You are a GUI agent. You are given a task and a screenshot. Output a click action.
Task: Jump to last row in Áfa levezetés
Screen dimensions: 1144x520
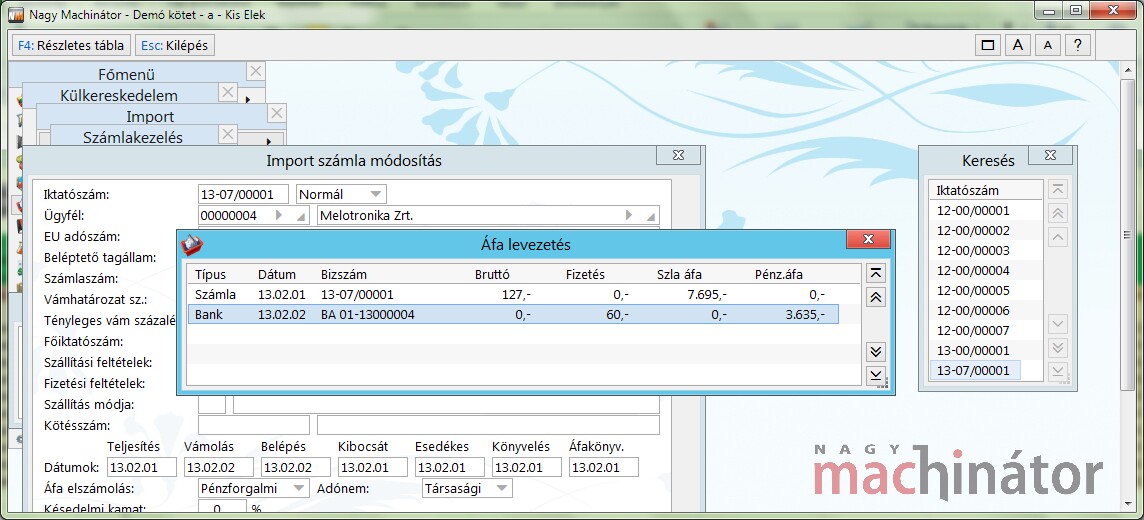click(876, 376)
